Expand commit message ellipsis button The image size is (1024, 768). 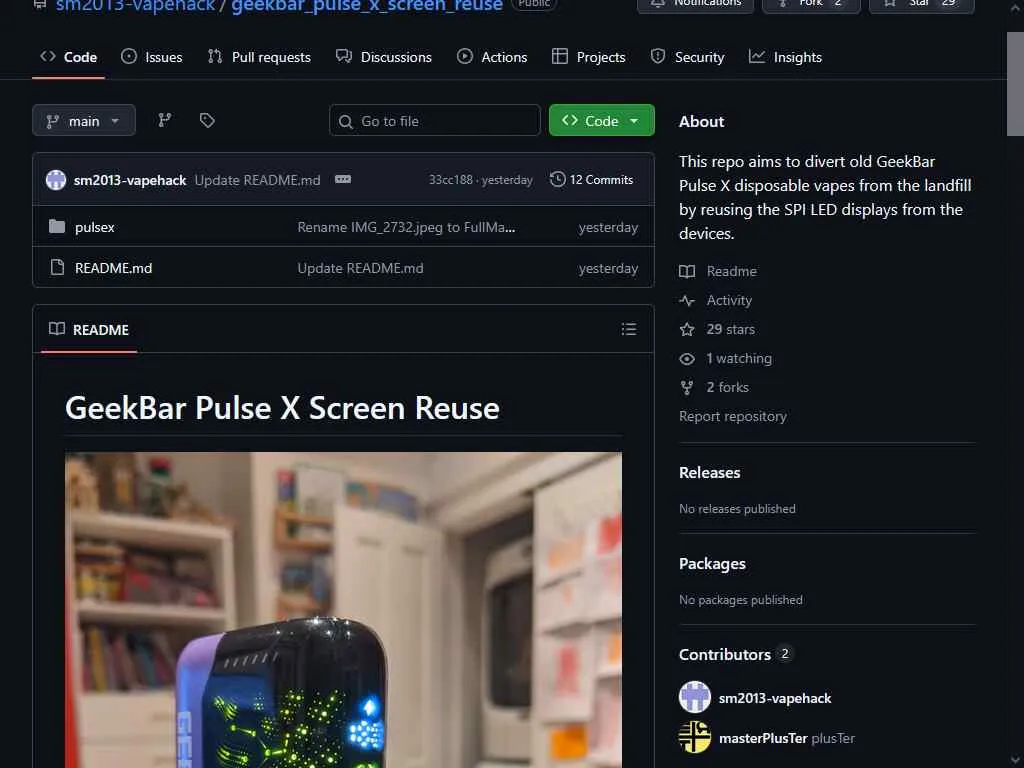point(343,180)
